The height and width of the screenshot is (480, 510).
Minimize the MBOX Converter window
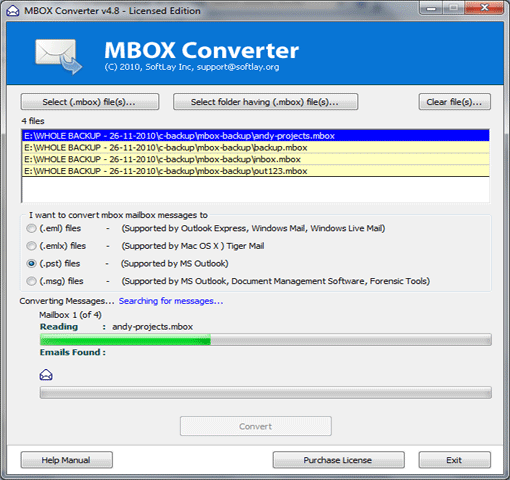[431, 8]
